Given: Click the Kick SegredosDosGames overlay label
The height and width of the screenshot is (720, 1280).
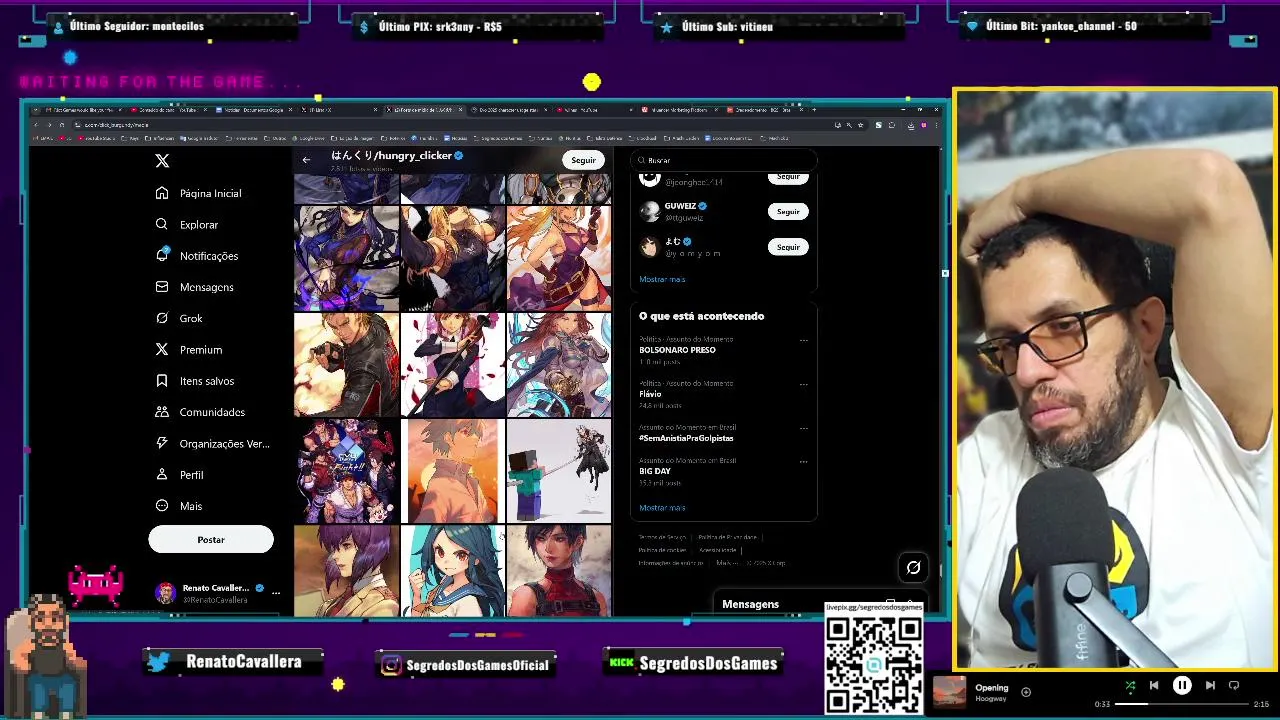Looking at the screenshot, I should tap(694, 663).
